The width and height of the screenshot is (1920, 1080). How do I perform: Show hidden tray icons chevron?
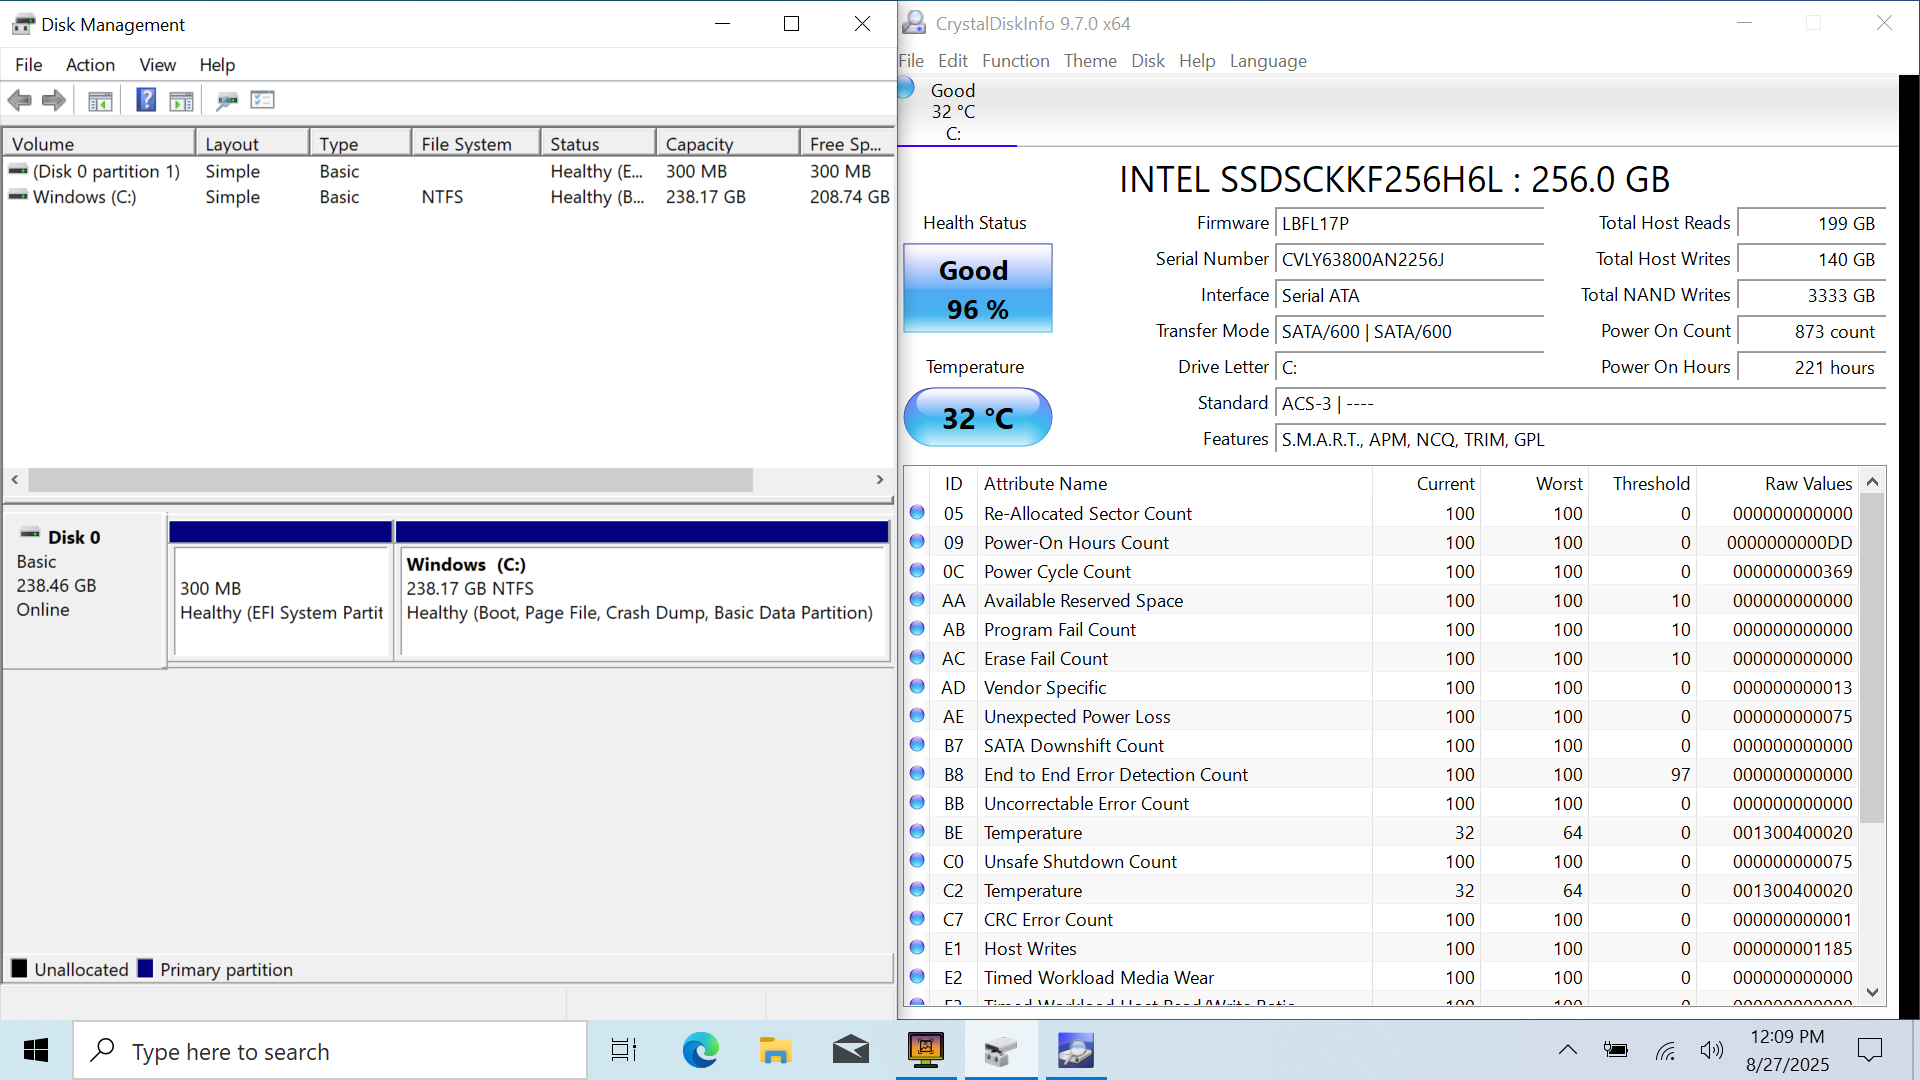point(1568,1050)
